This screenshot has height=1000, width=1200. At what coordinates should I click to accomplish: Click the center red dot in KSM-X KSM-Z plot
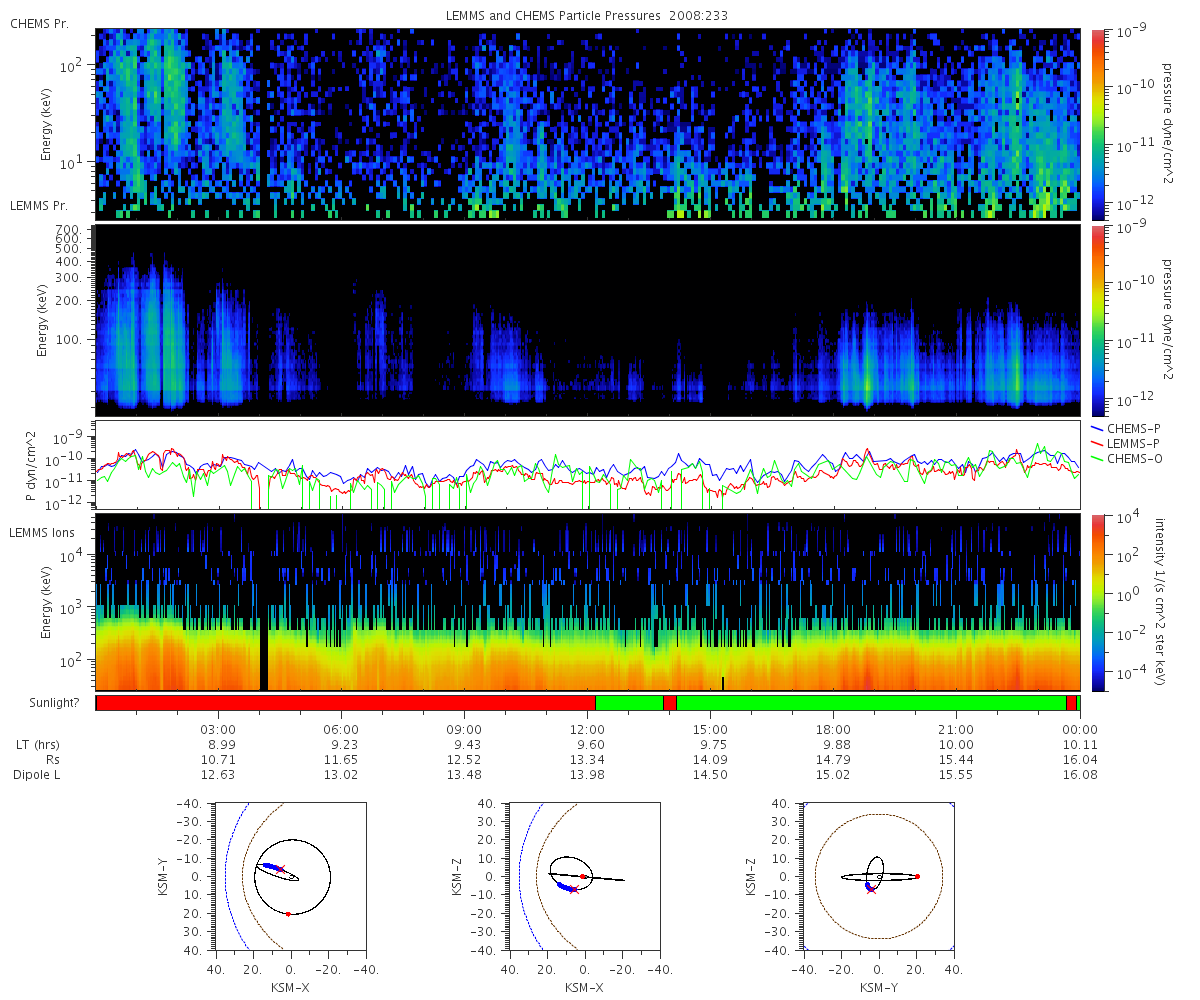(583, 876)
